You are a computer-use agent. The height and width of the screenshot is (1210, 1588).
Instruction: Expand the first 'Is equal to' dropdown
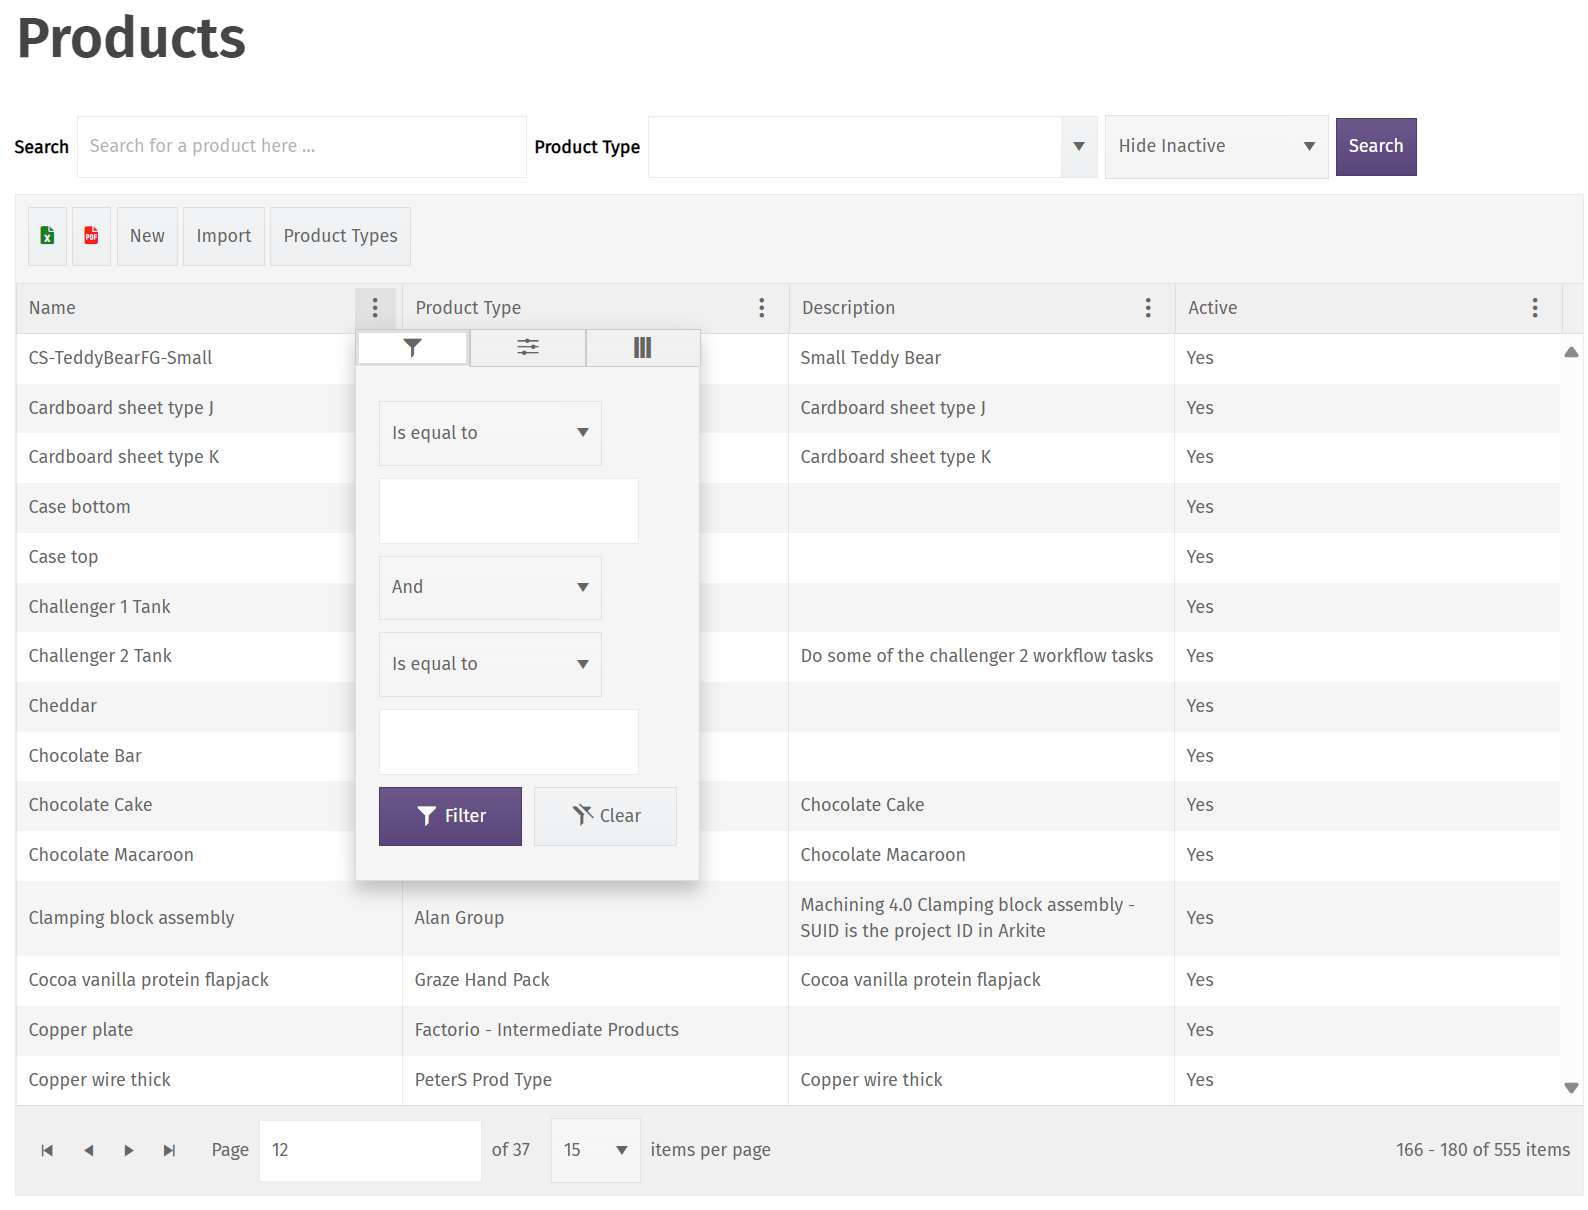point(490,433)
